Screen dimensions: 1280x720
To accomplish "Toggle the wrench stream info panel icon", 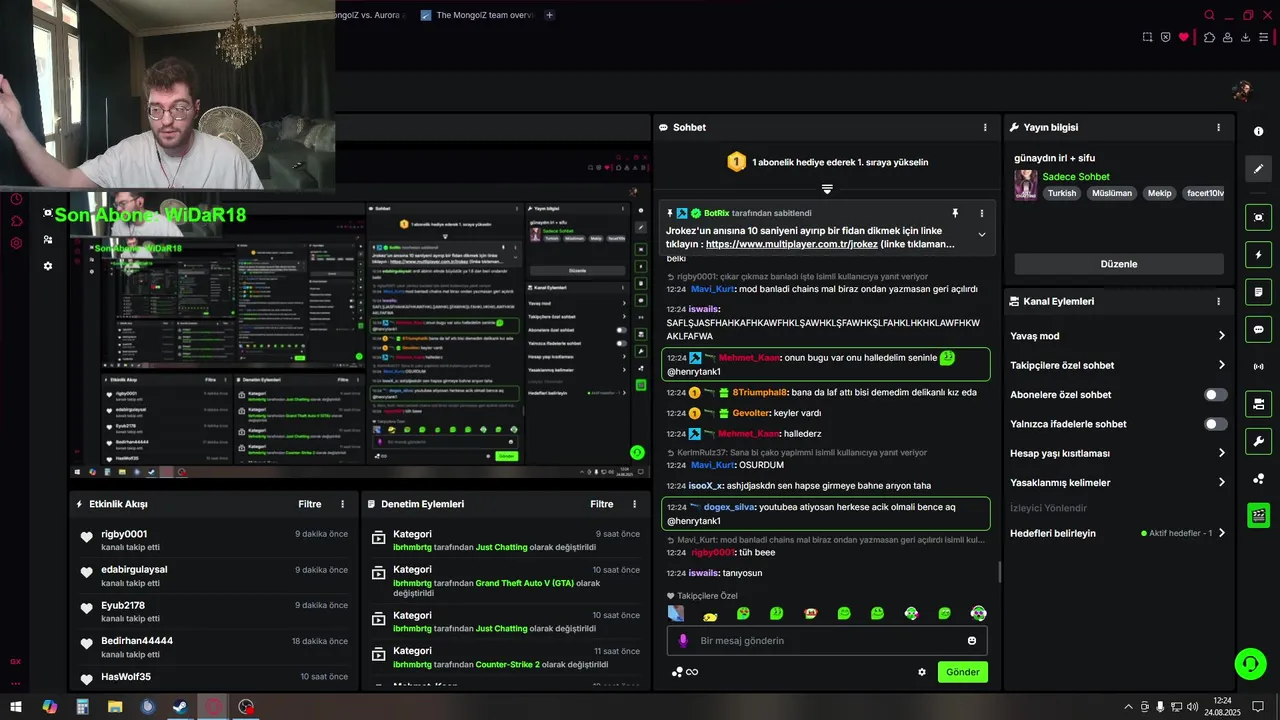I will click(x=1258, y=441).
